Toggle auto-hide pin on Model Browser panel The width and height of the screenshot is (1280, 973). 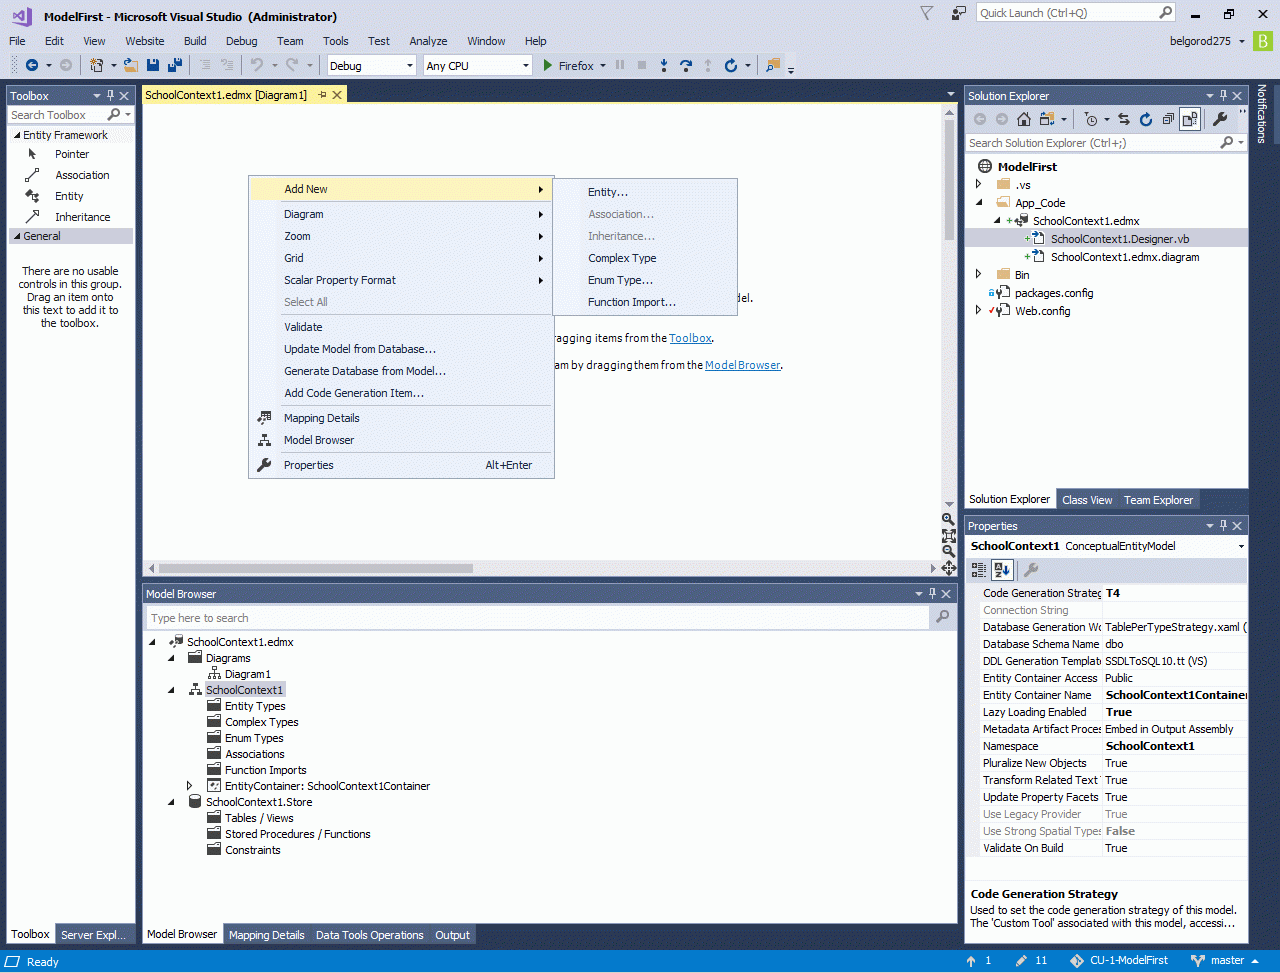tap(933, 594)
